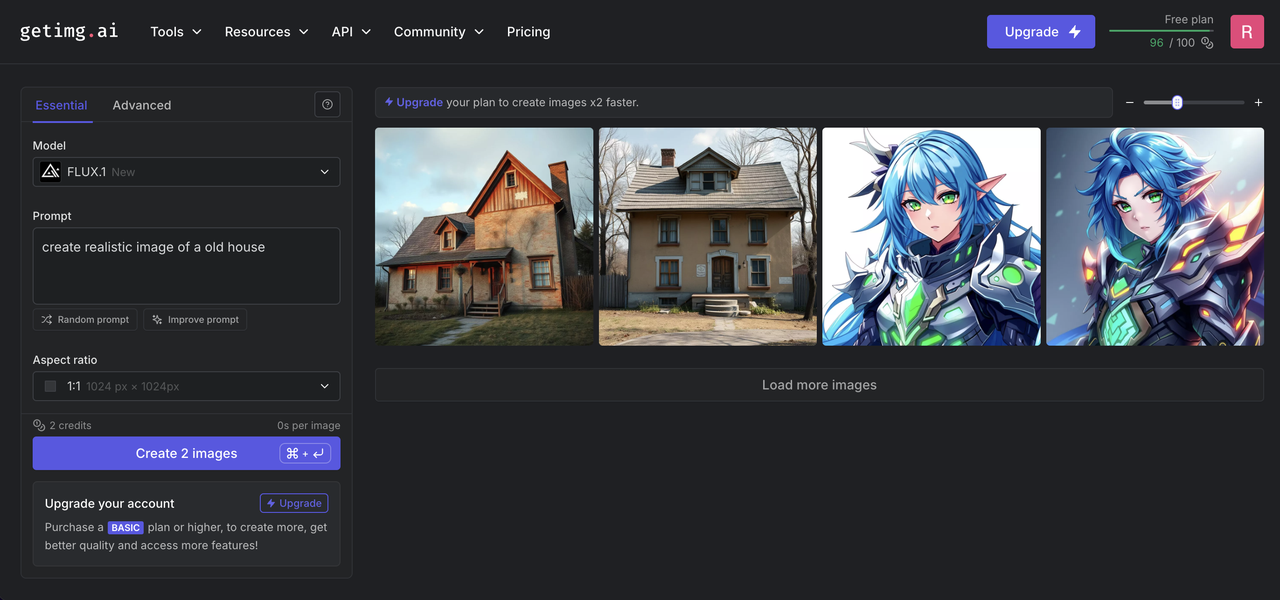The image size is (1280, 600).
Task: Click the minus zoom icon
Action: click(1130, 103)
